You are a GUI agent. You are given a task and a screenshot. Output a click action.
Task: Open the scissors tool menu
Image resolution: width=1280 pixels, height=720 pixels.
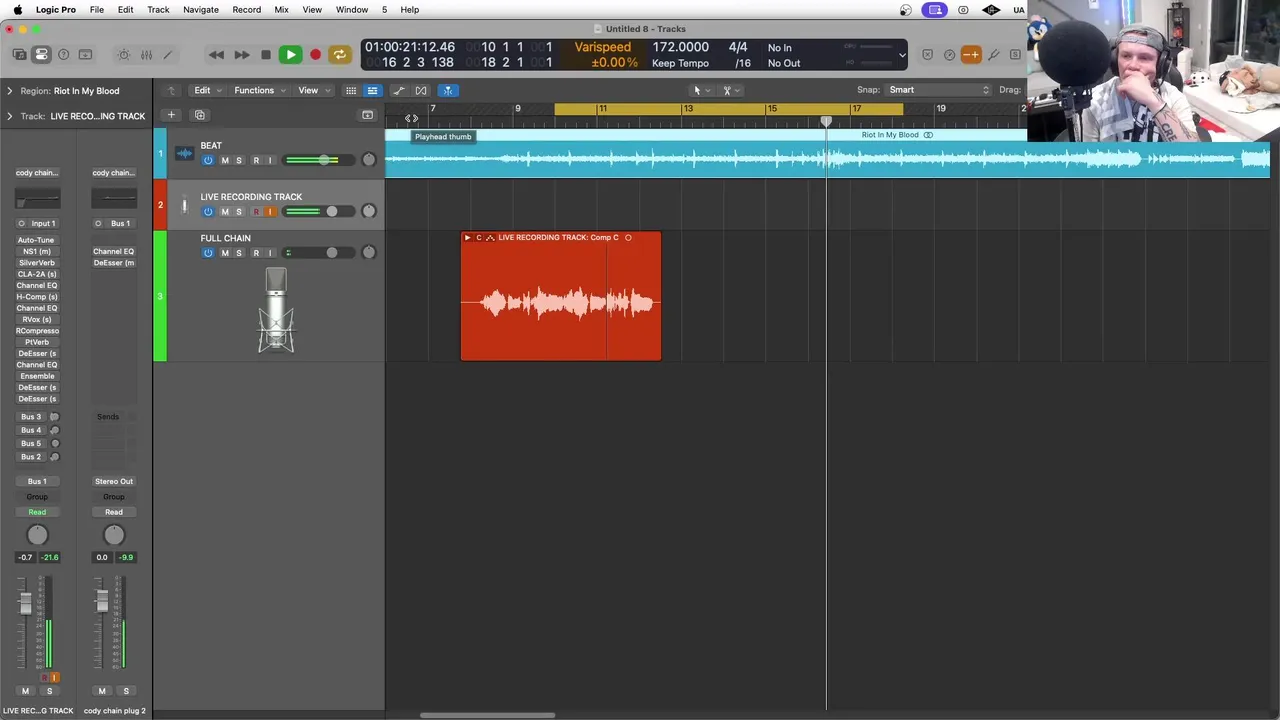point(731,90)
